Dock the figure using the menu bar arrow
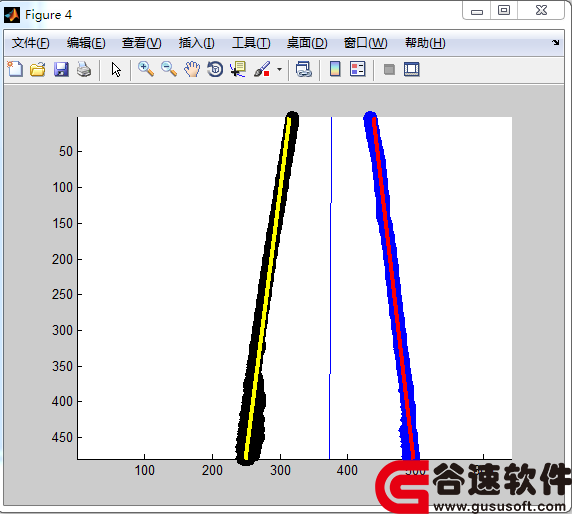This screenshot has width=572, height=514. (556, 43)
